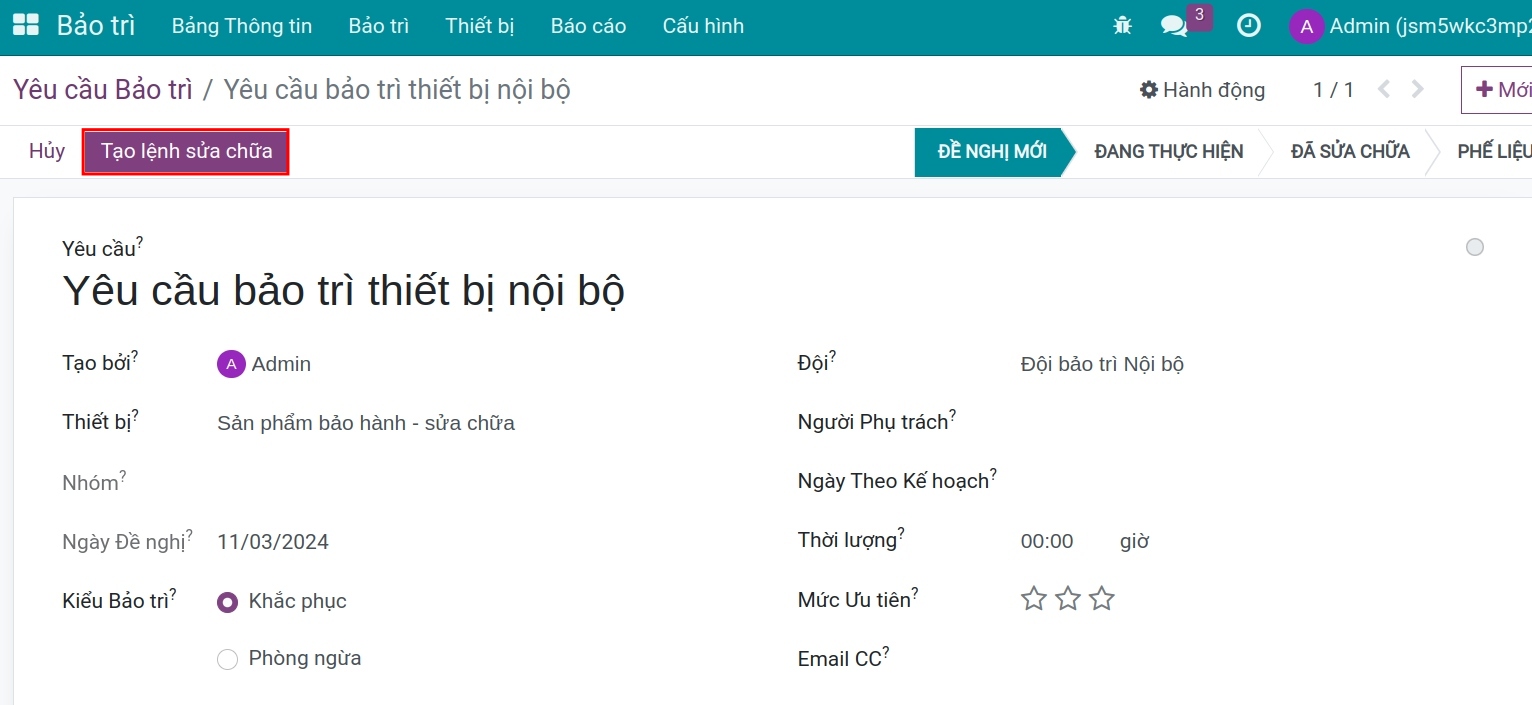Screen dimensions: 1532x705
Task: Click the Bảo trì app title
Action: pos(96,26)
